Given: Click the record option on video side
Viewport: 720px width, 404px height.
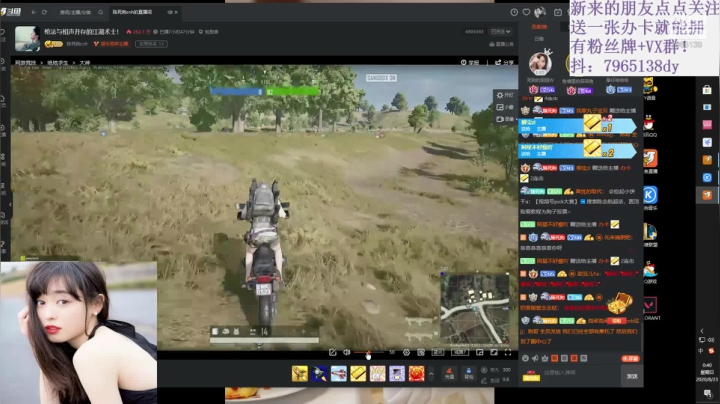Looking at the screenshot, I should coord(505,119).
